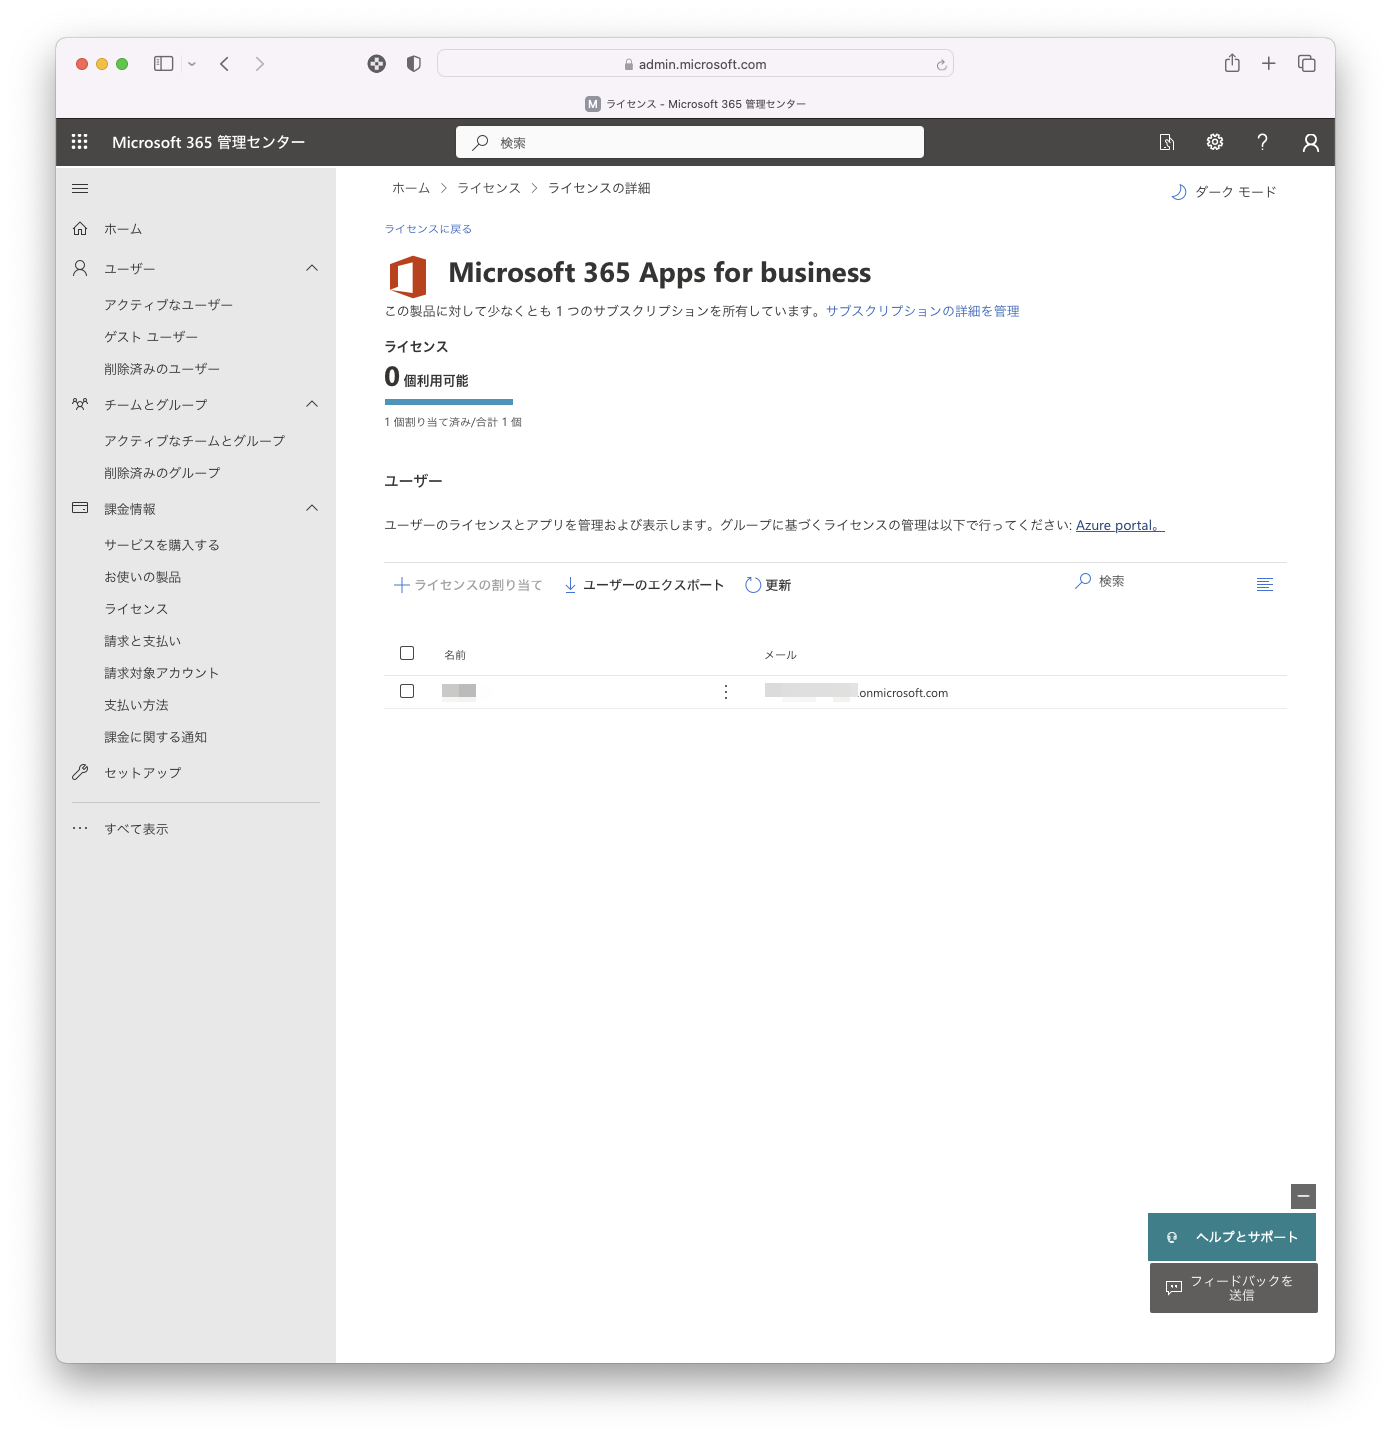The width and height of the screenshot is (1391, 1437).
Task: Open a new Safari tab
Action: tap(1269, 64)
